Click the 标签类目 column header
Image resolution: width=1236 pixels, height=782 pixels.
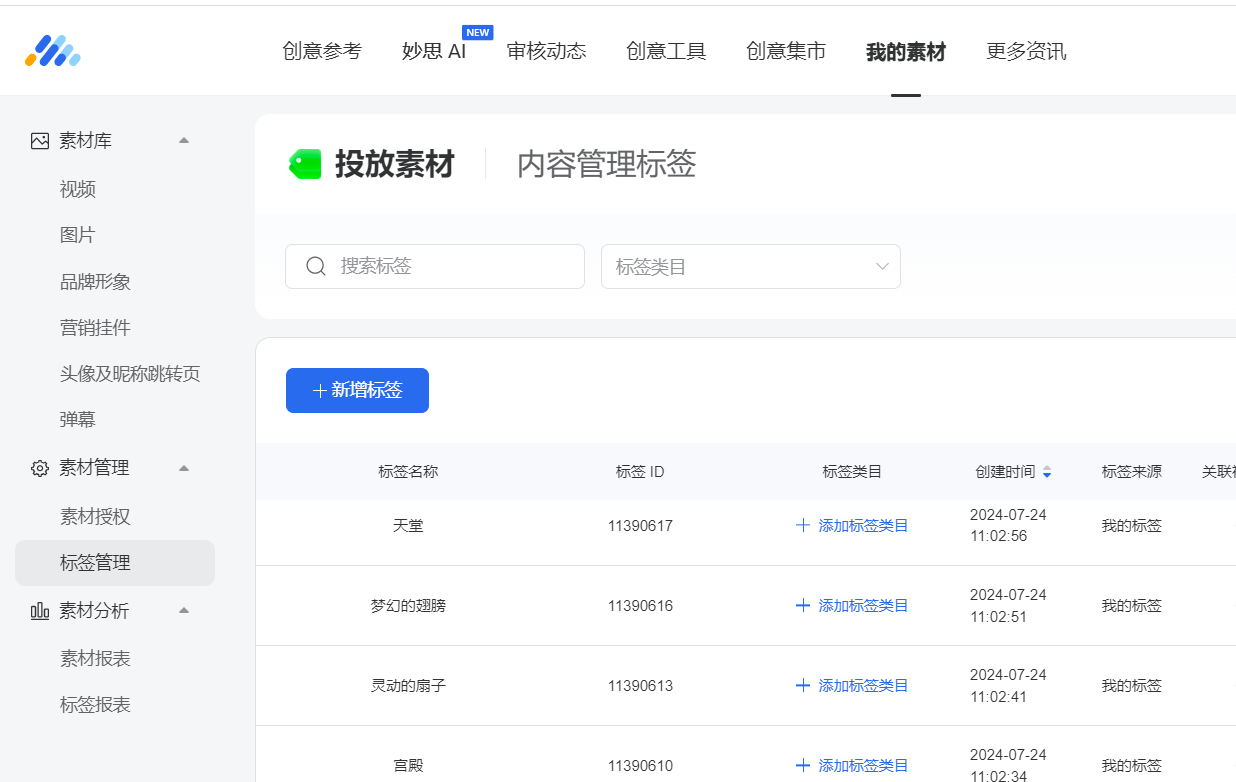[x=852, y=472]
